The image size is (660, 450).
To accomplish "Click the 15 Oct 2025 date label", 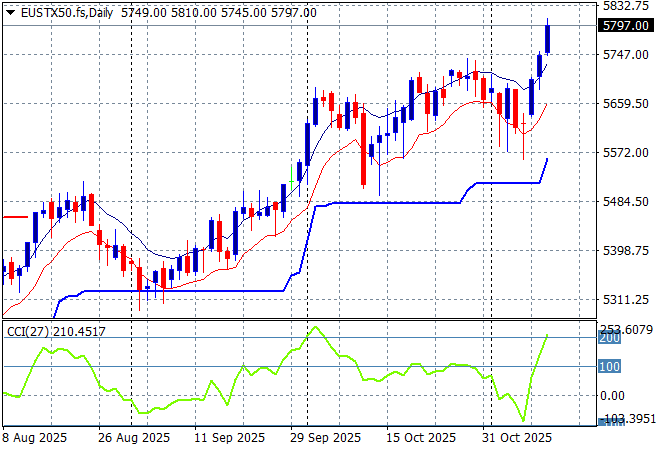I will 421,438.
